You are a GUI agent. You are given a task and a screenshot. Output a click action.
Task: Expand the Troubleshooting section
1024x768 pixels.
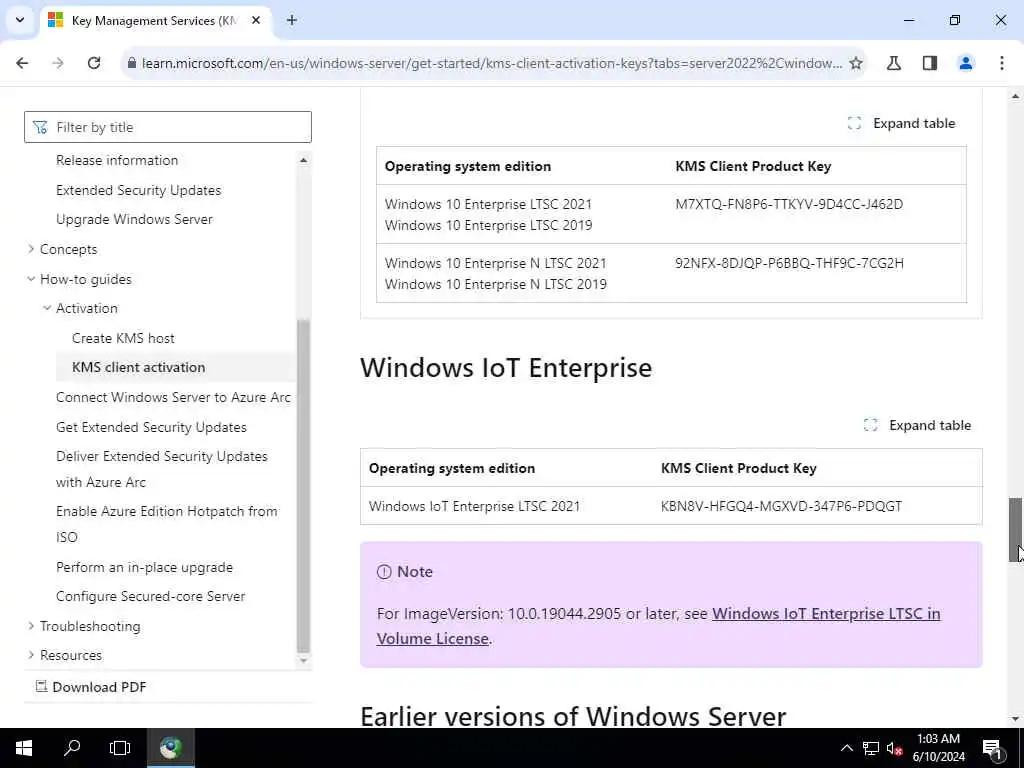coord(90,626)
